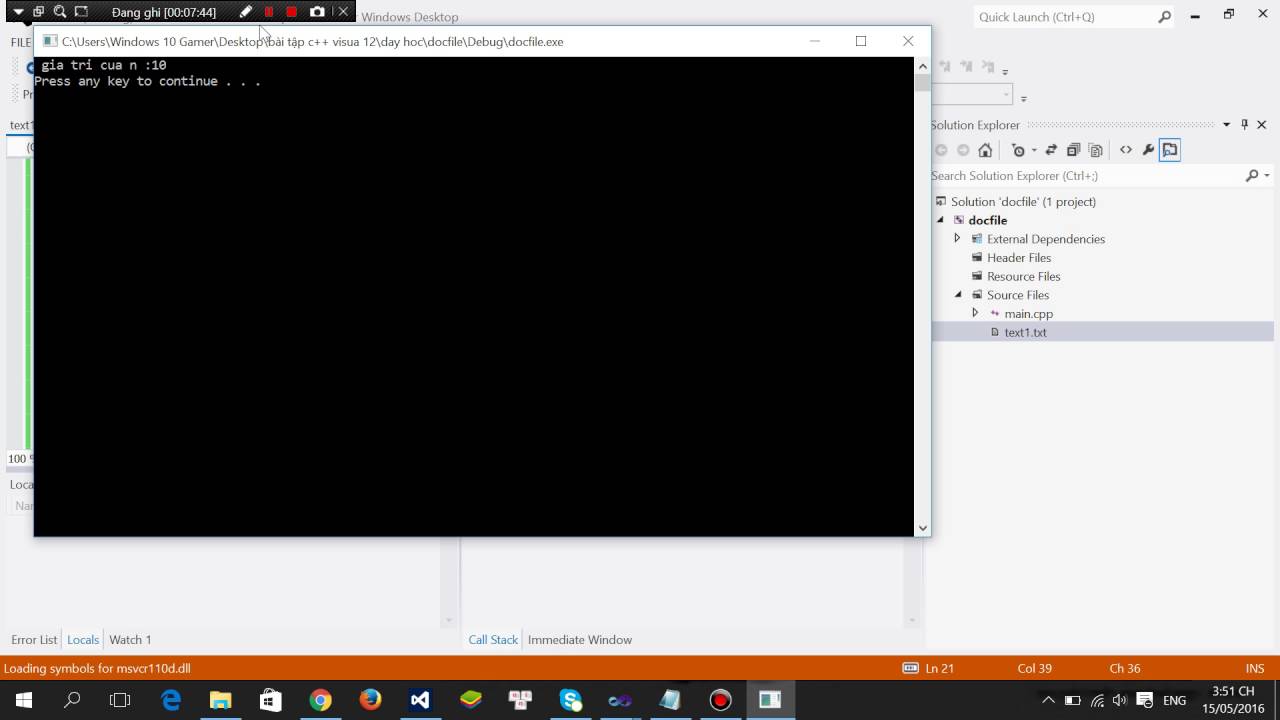This screenshot has height=720, width=1280.
Task: Switch to the Call Stack tab
Action: tap(493, 640)
